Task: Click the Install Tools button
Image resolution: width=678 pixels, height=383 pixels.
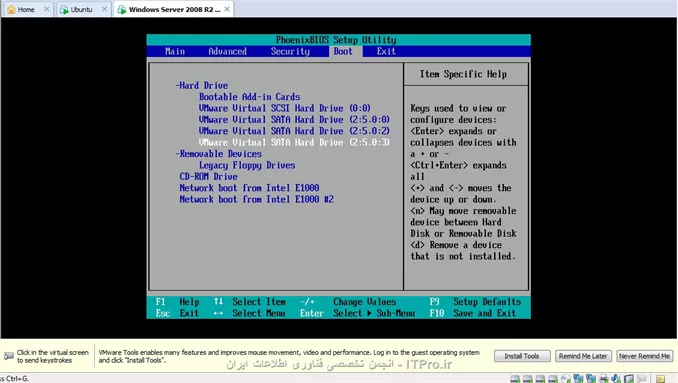Action: tap(522, 356)
